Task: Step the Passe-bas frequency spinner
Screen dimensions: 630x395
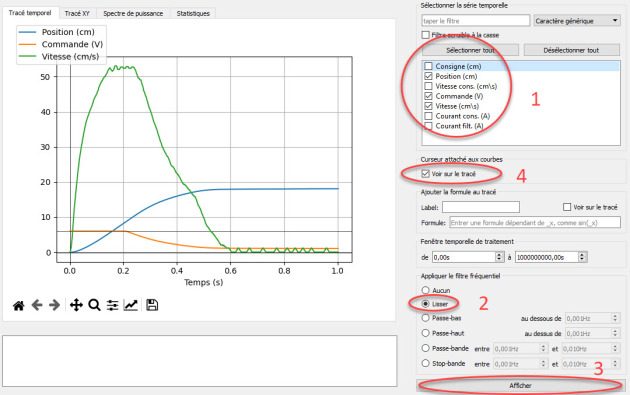Action: tap(615, 318)
